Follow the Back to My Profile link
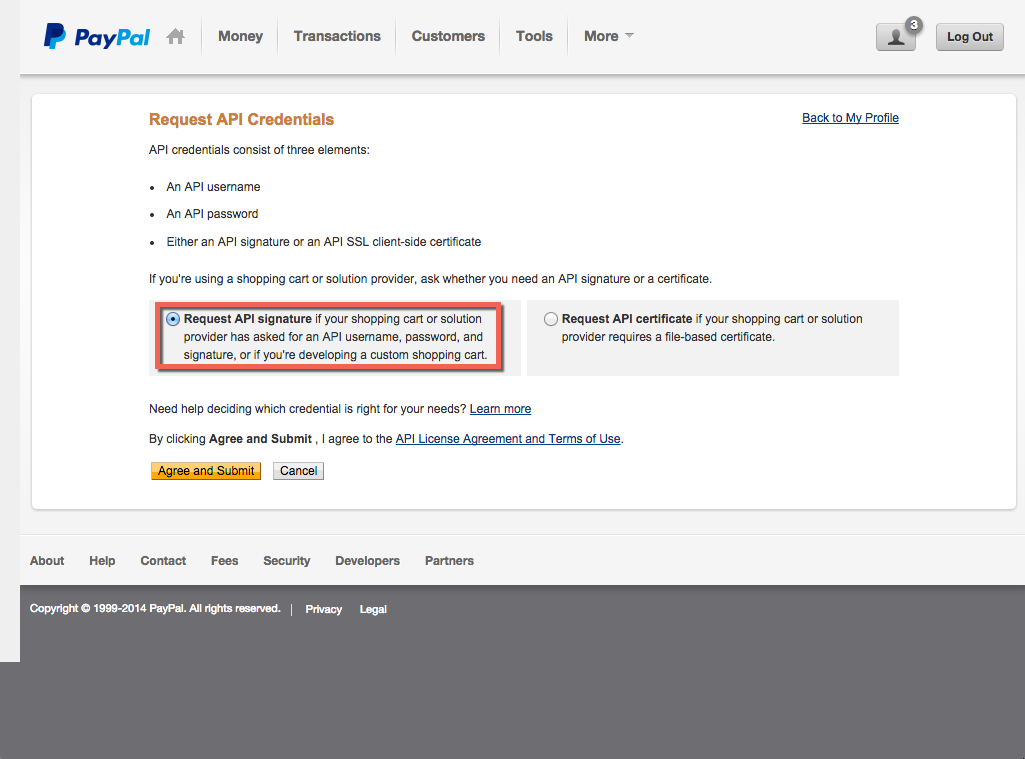 coord(850,118)
